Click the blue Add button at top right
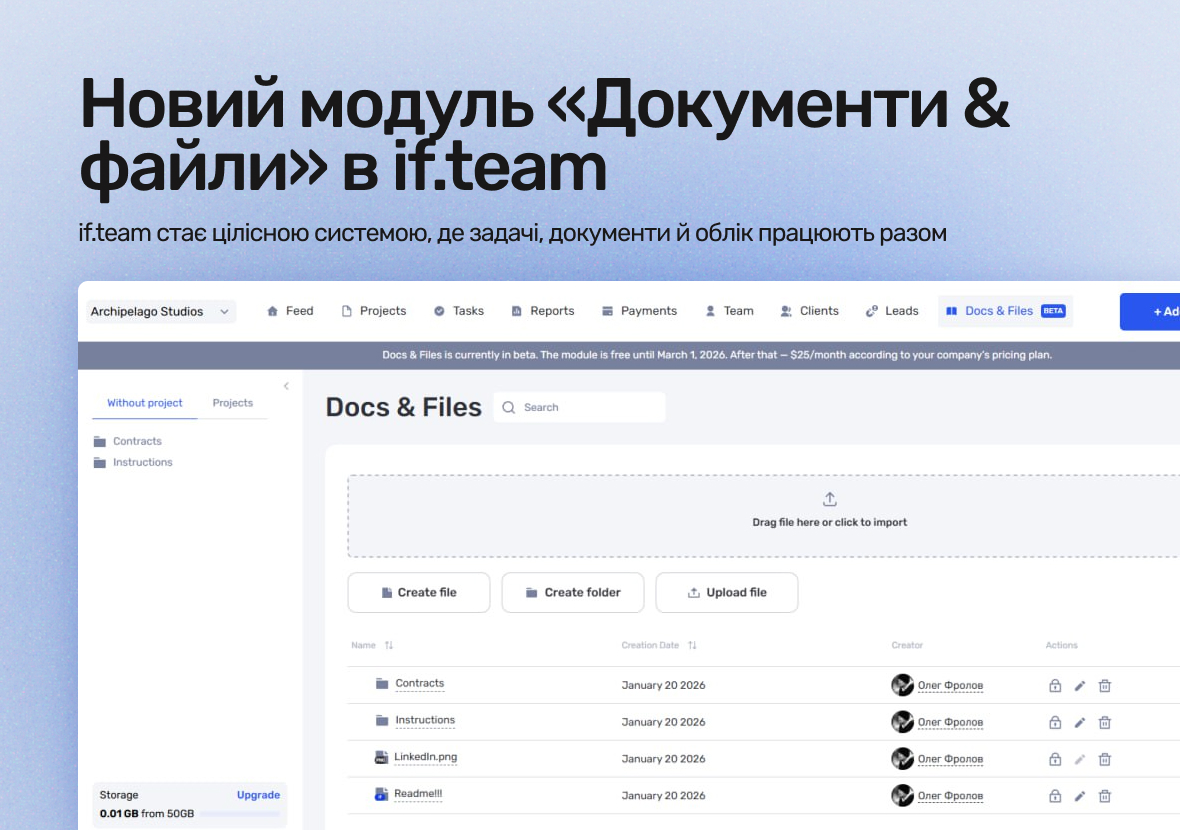 coord(1150,312)
